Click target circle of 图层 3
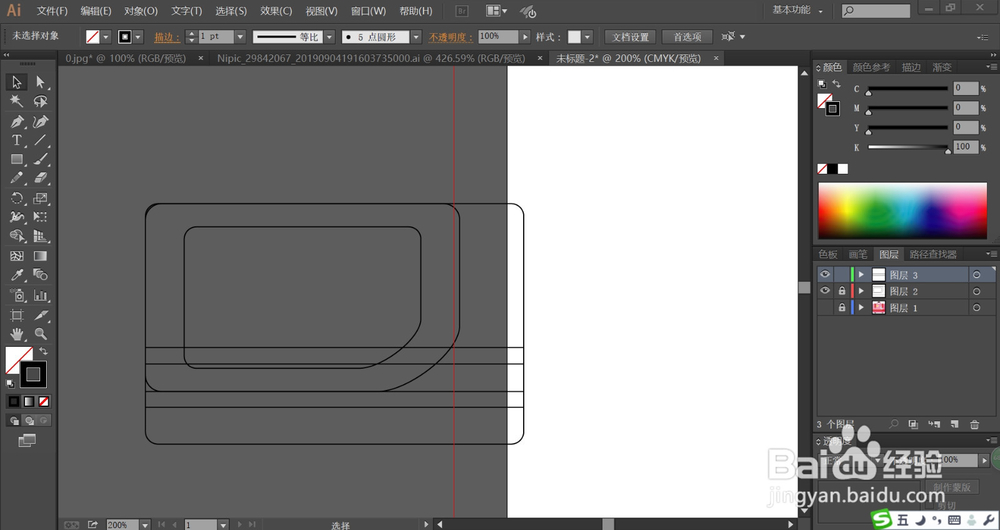The width and height of the screenshot is (1000, 530). coord(976,275)
